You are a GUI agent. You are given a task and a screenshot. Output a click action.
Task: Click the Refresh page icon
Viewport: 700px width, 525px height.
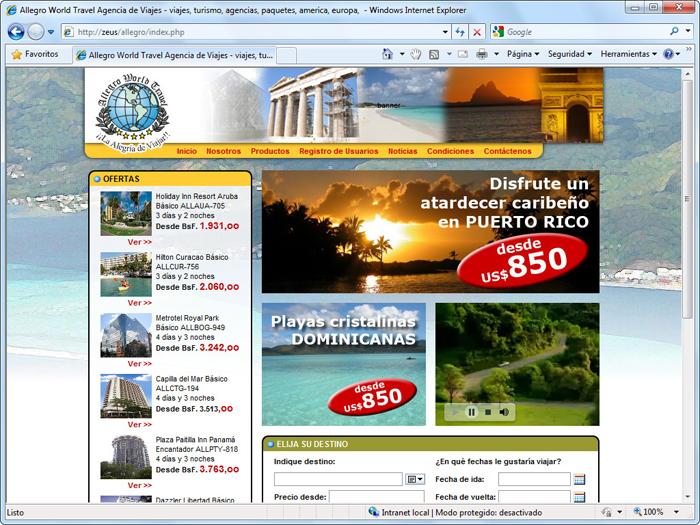click(x=460, y=32)
